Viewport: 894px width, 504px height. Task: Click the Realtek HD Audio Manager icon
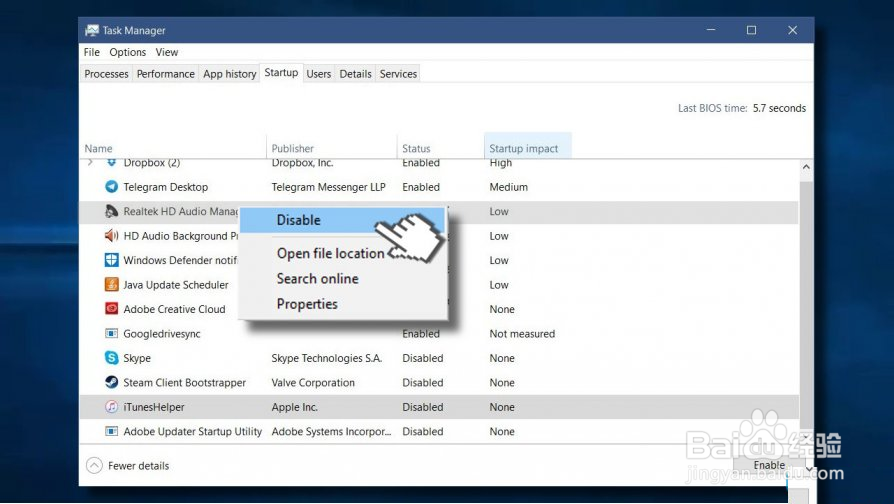click(111, 211)
